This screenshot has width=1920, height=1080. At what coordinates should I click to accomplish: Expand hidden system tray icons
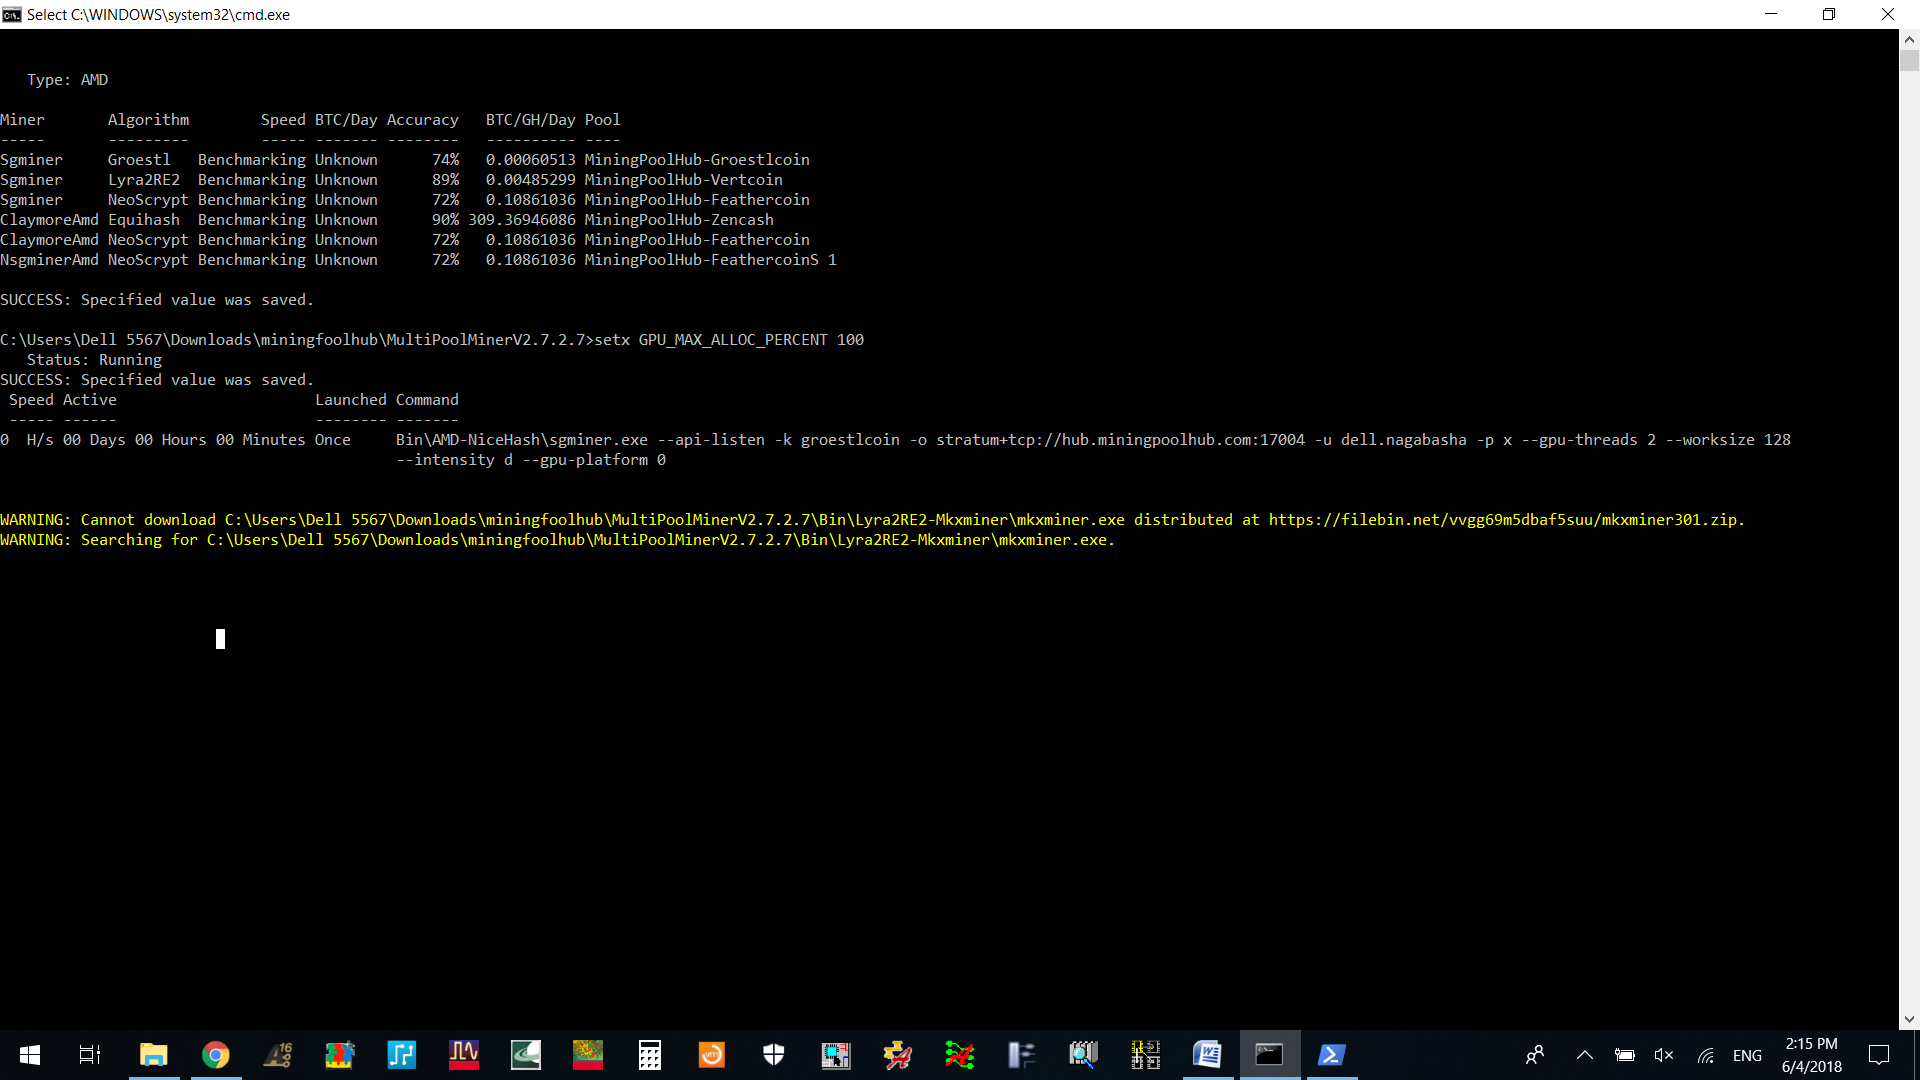click(1584, 1055)
